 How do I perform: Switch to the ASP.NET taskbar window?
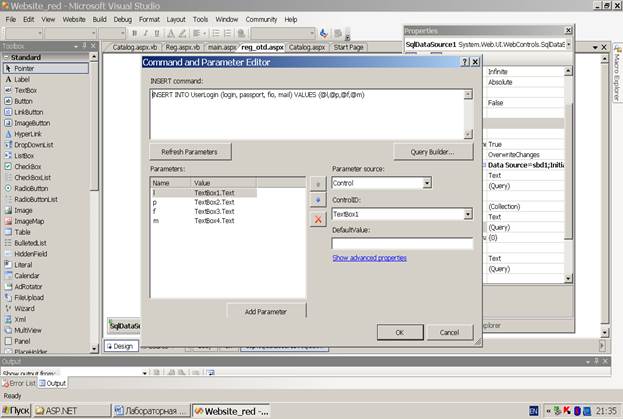click(x=72, y=411)
